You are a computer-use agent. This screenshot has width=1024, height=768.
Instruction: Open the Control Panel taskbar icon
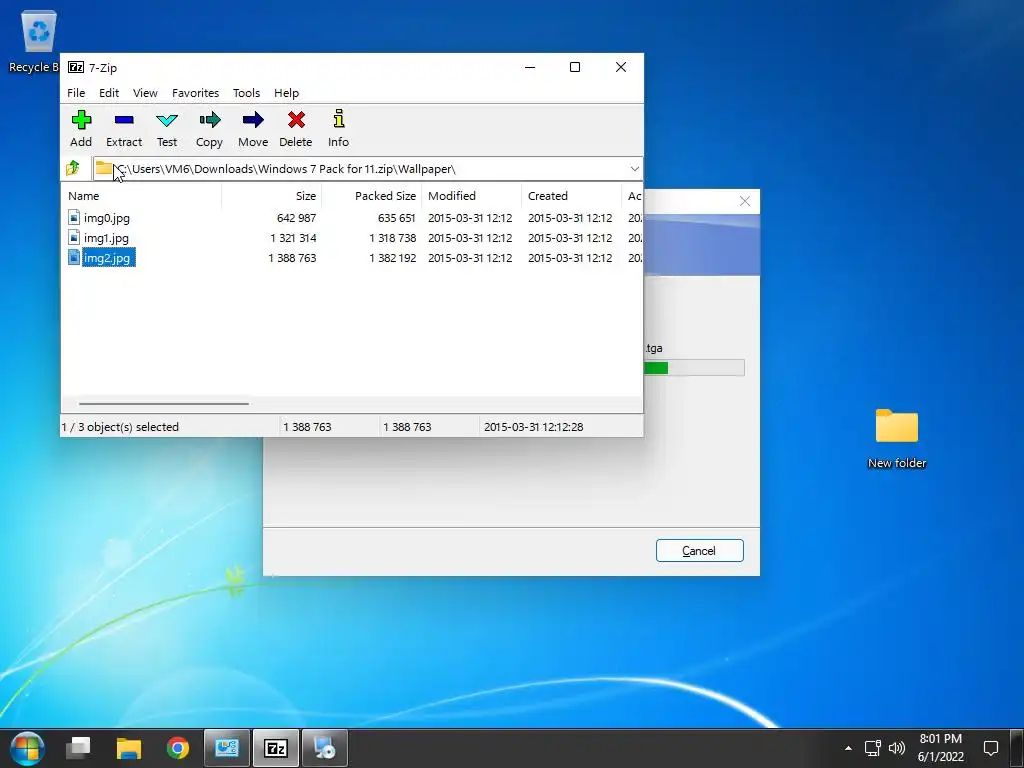(x=227, y=748)
